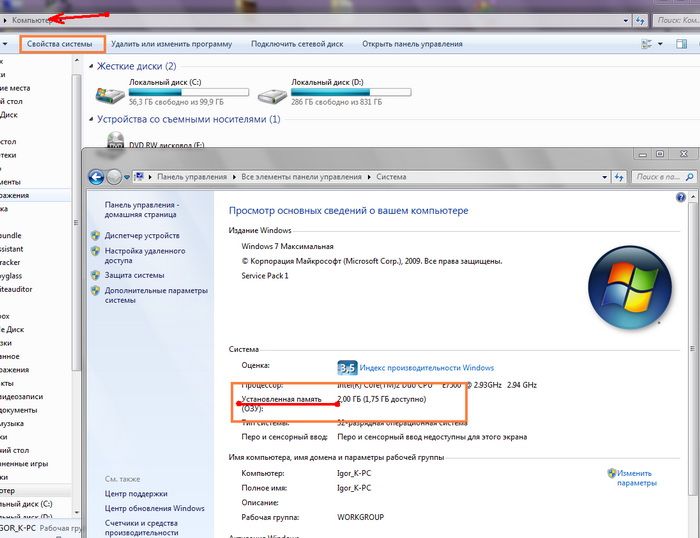Toggle the preview pane icon in Explorer
Viewport: 700px width, 538px height.
(x=682, y=44)
